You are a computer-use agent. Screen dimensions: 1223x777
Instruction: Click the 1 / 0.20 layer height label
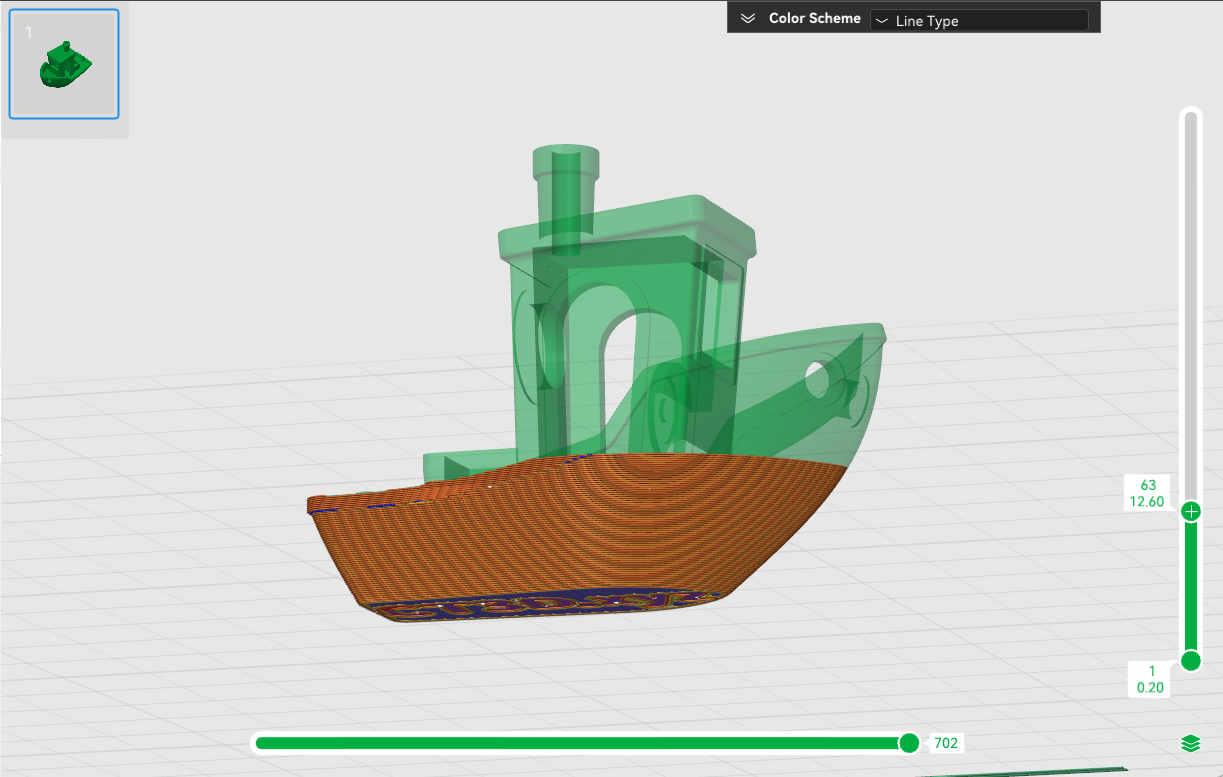[x=1151, y=679]
